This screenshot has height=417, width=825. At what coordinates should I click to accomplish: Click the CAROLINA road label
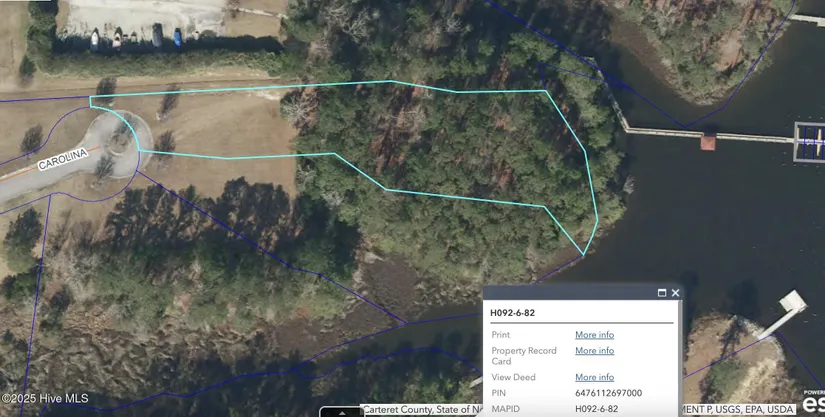click(x=63, y=159)
